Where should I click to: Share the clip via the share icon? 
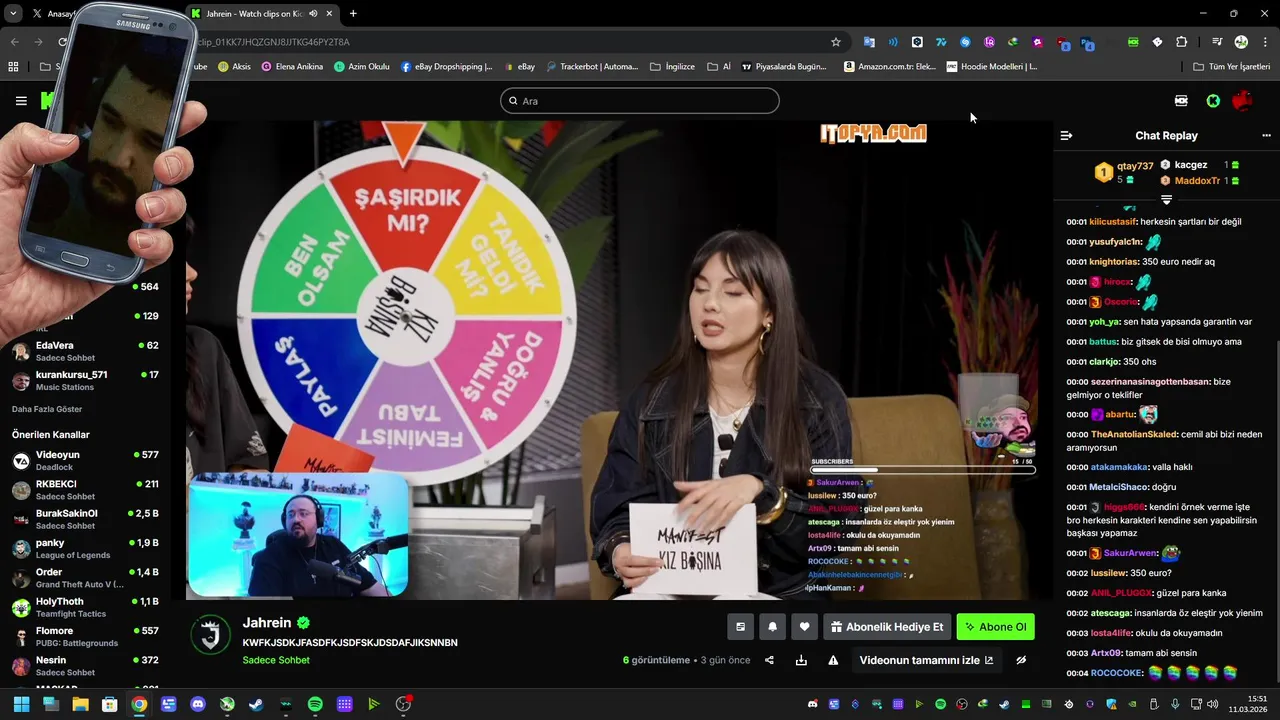pyautogui.click(x=769, y=660)
